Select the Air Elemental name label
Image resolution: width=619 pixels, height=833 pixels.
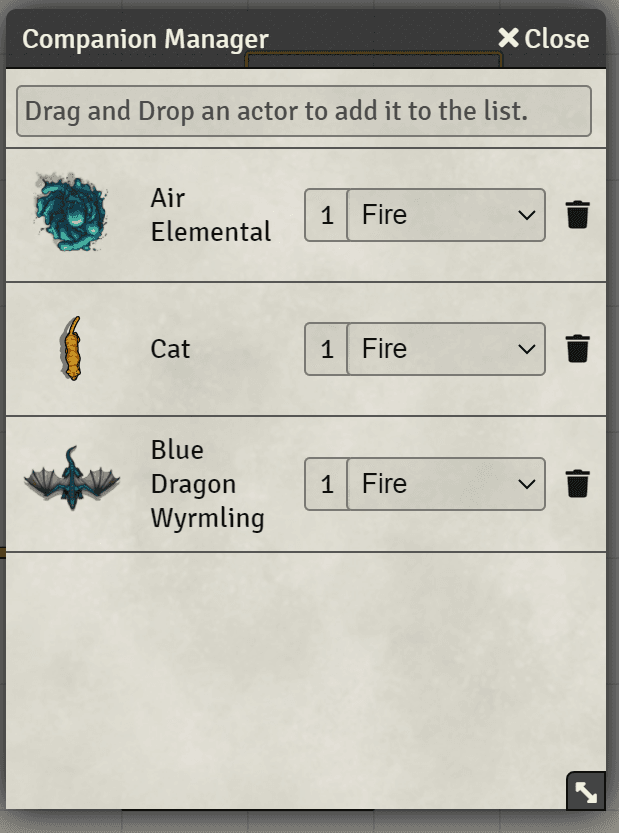tap(211, 215)
